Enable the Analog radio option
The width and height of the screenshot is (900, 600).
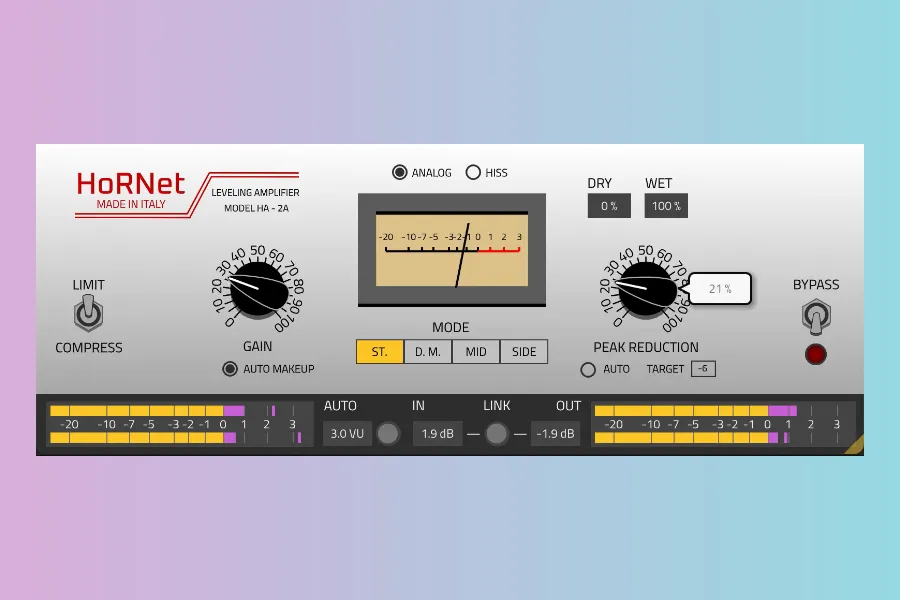coord(400,172)
